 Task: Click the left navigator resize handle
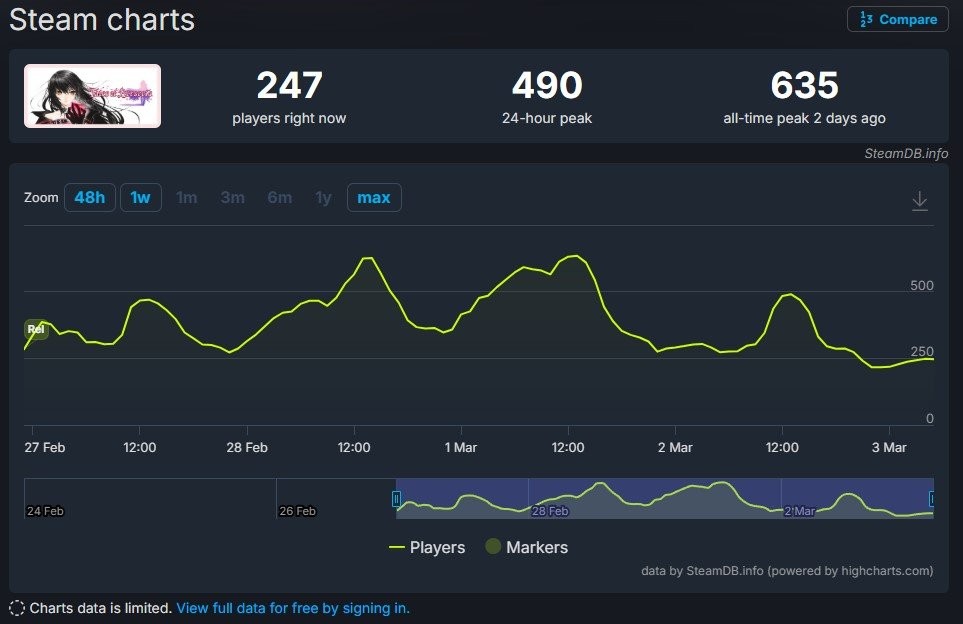[x=396, y=497]
